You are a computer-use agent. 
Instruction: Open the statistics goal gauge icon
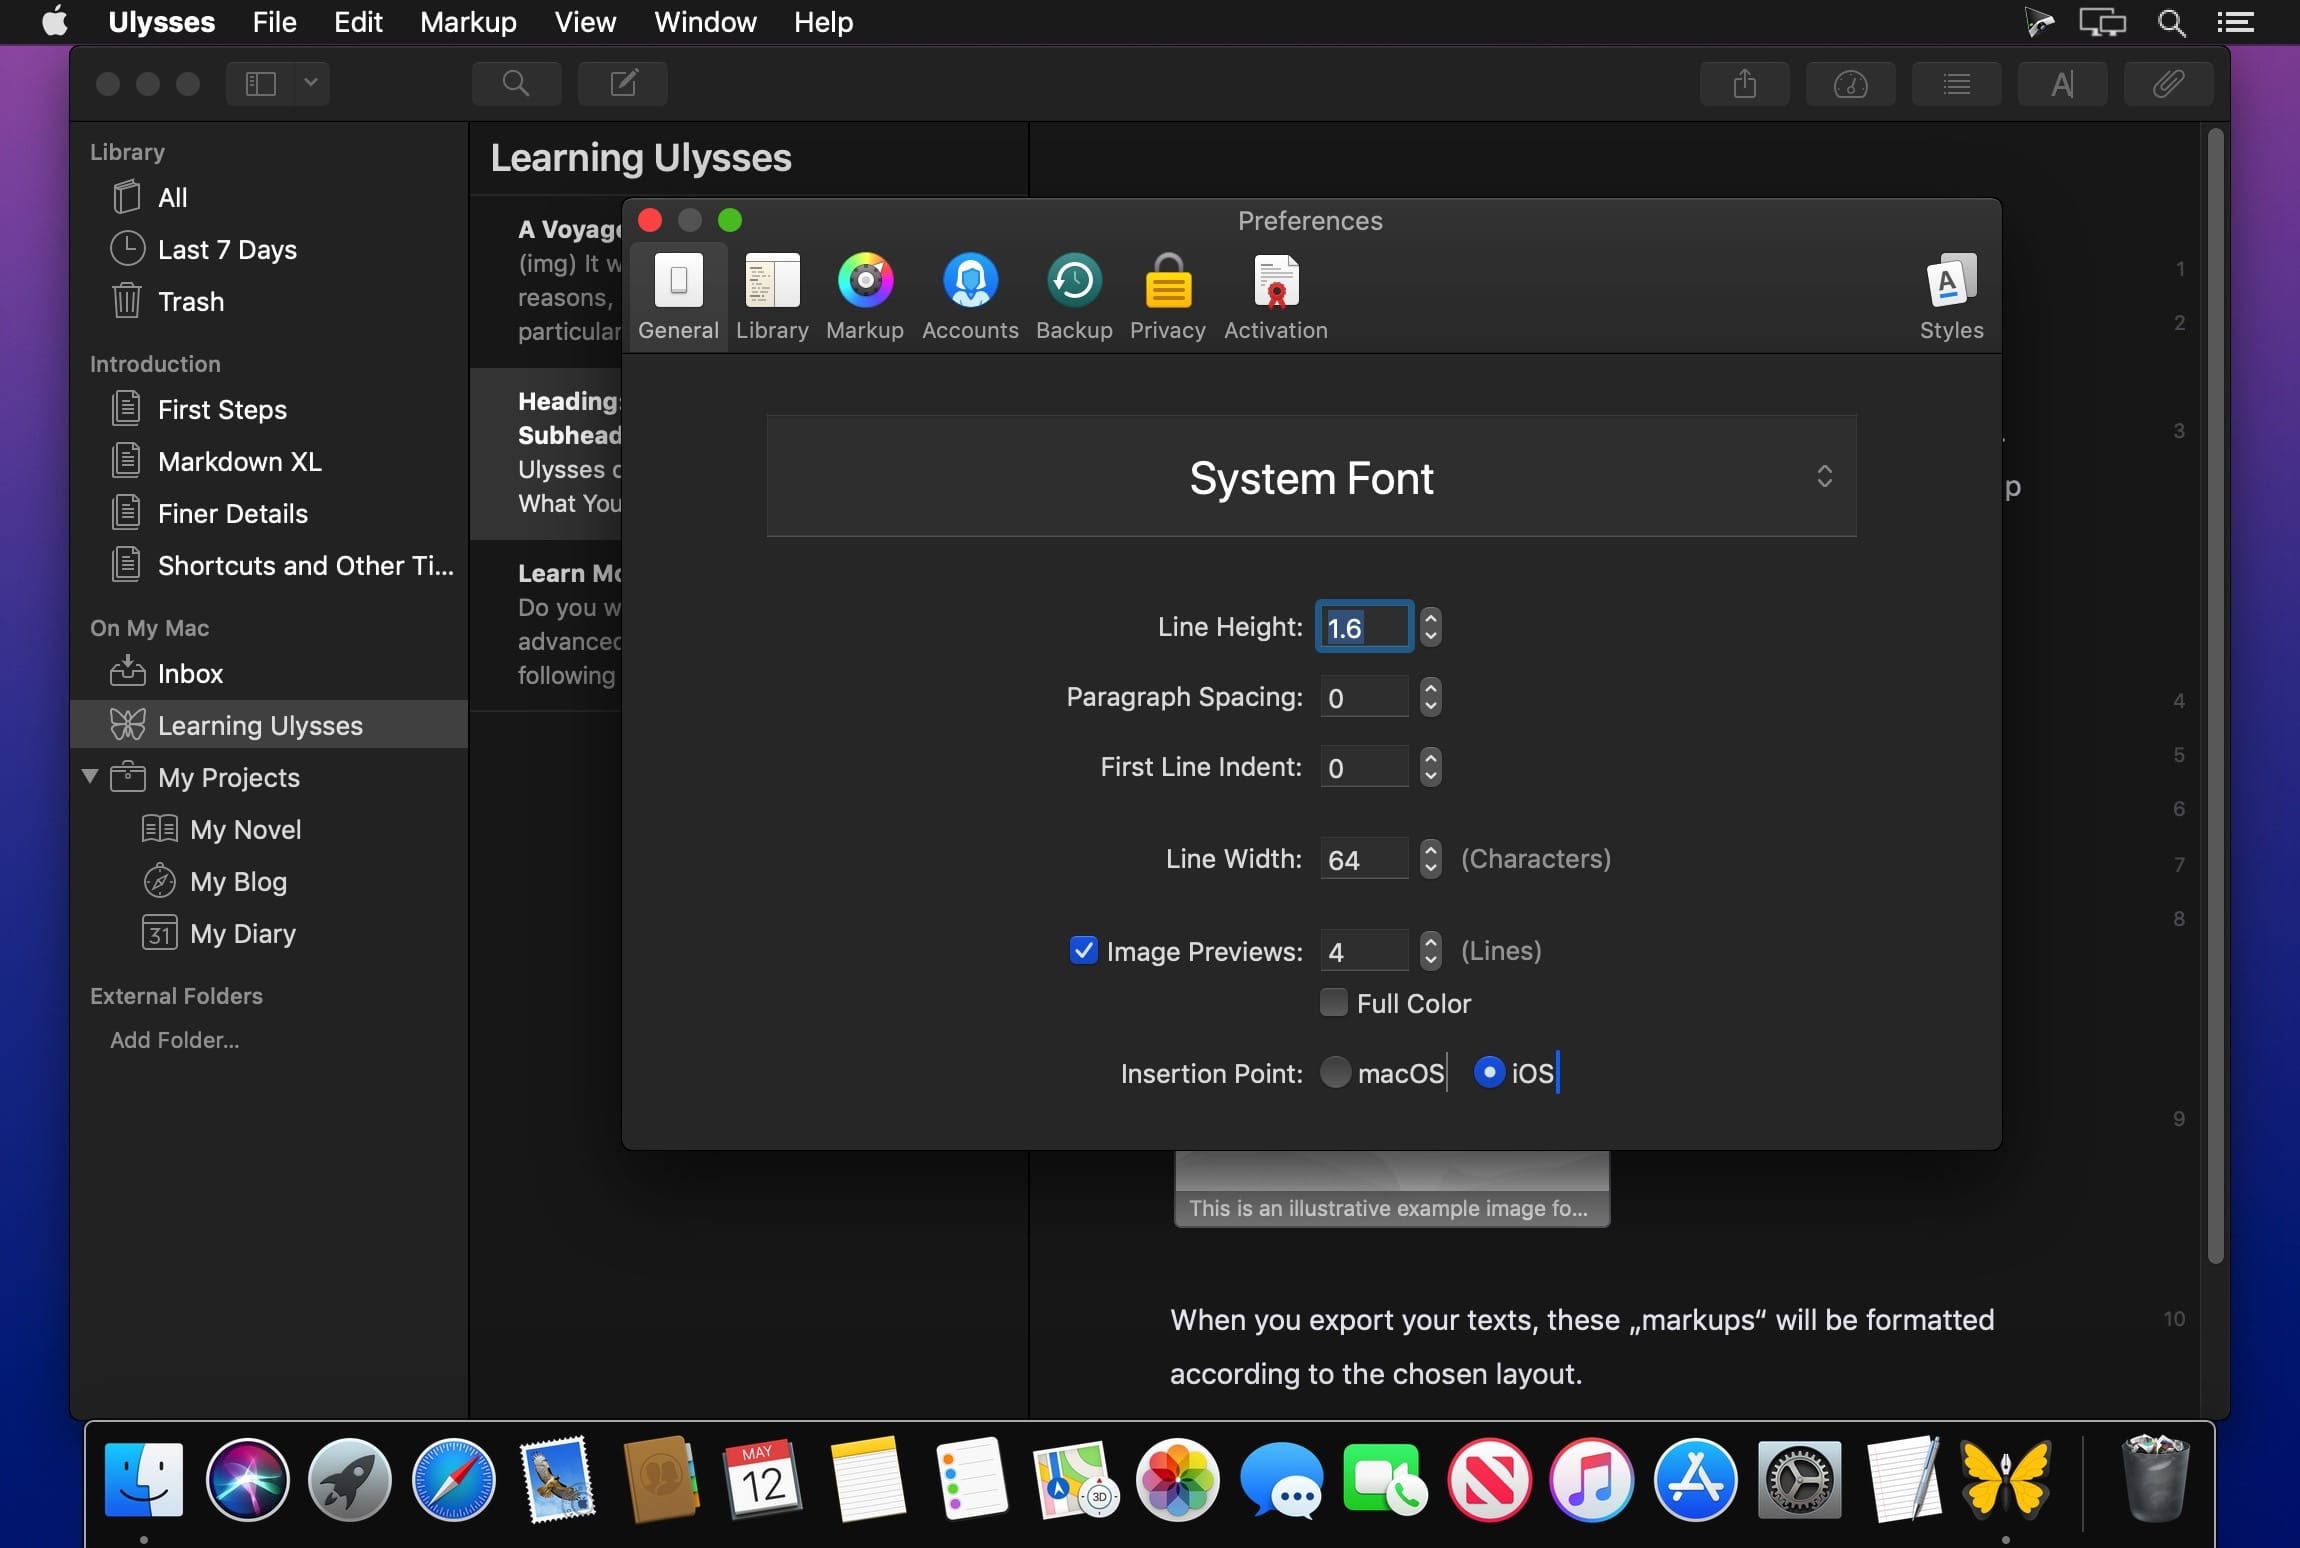click(x=1850, y=84)
